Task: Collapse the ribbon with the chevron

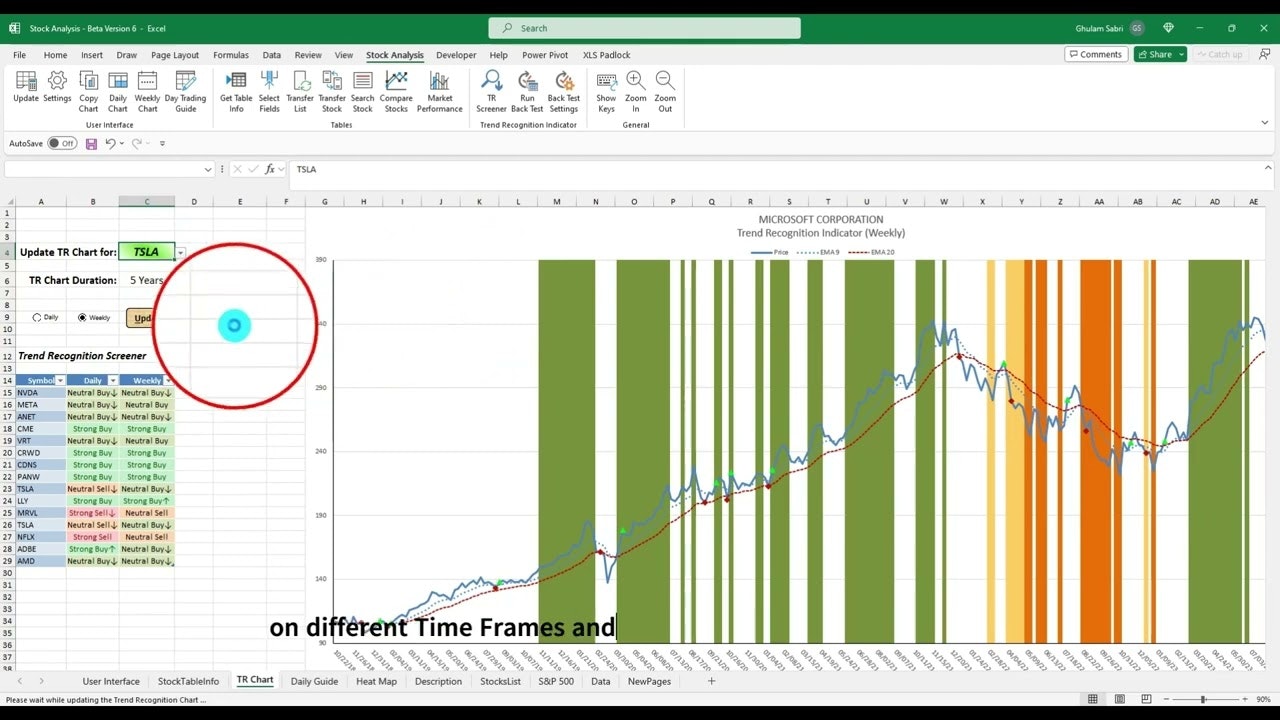Action: click(x=1265, y=123)
